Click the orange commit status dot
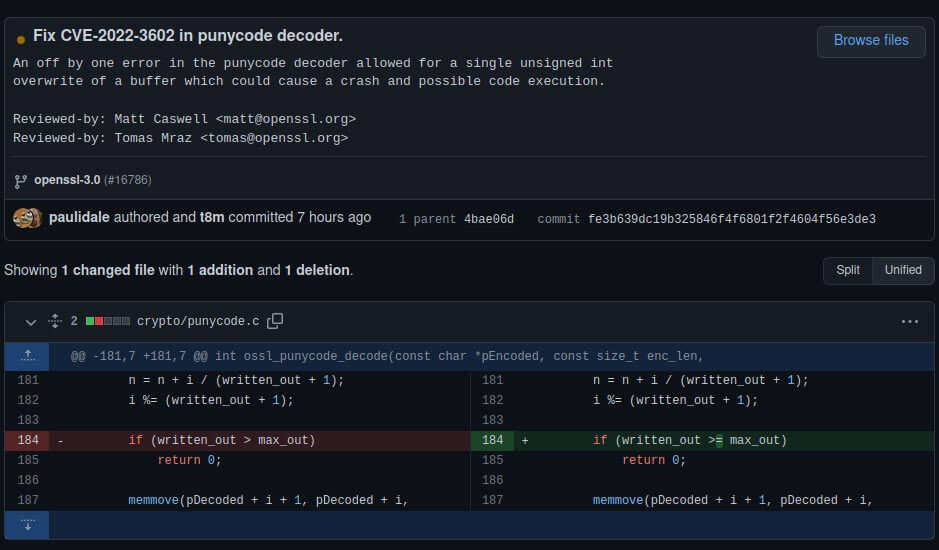 tap(21, 40)
